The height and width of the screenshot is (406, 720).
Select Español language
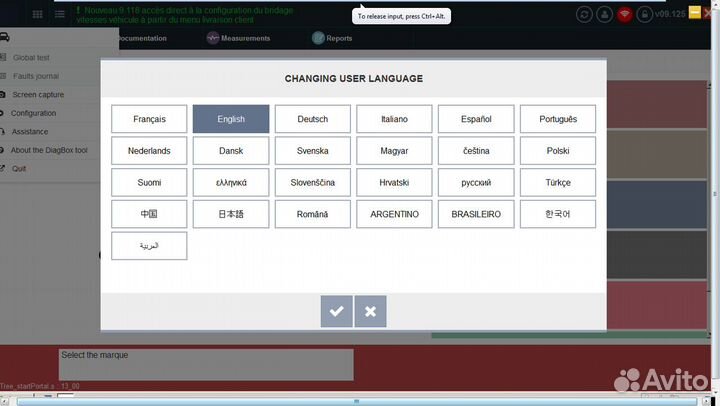click(476, 119)
